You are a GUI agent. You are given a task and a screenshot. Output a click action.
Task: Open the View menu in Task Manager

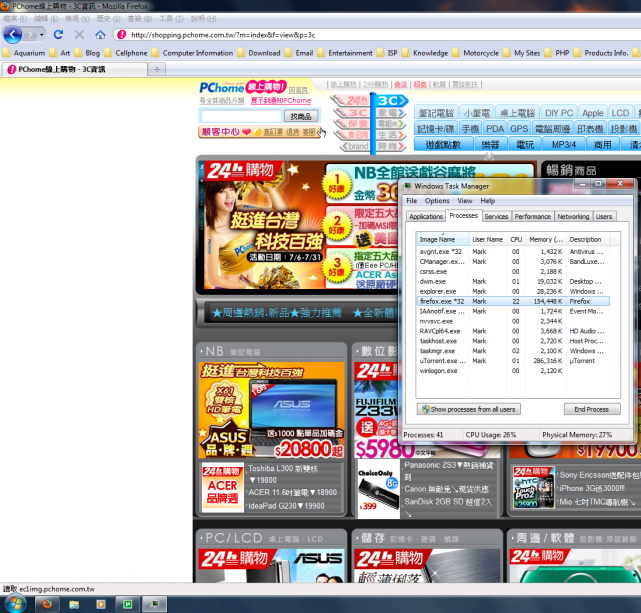coord(464,201)
